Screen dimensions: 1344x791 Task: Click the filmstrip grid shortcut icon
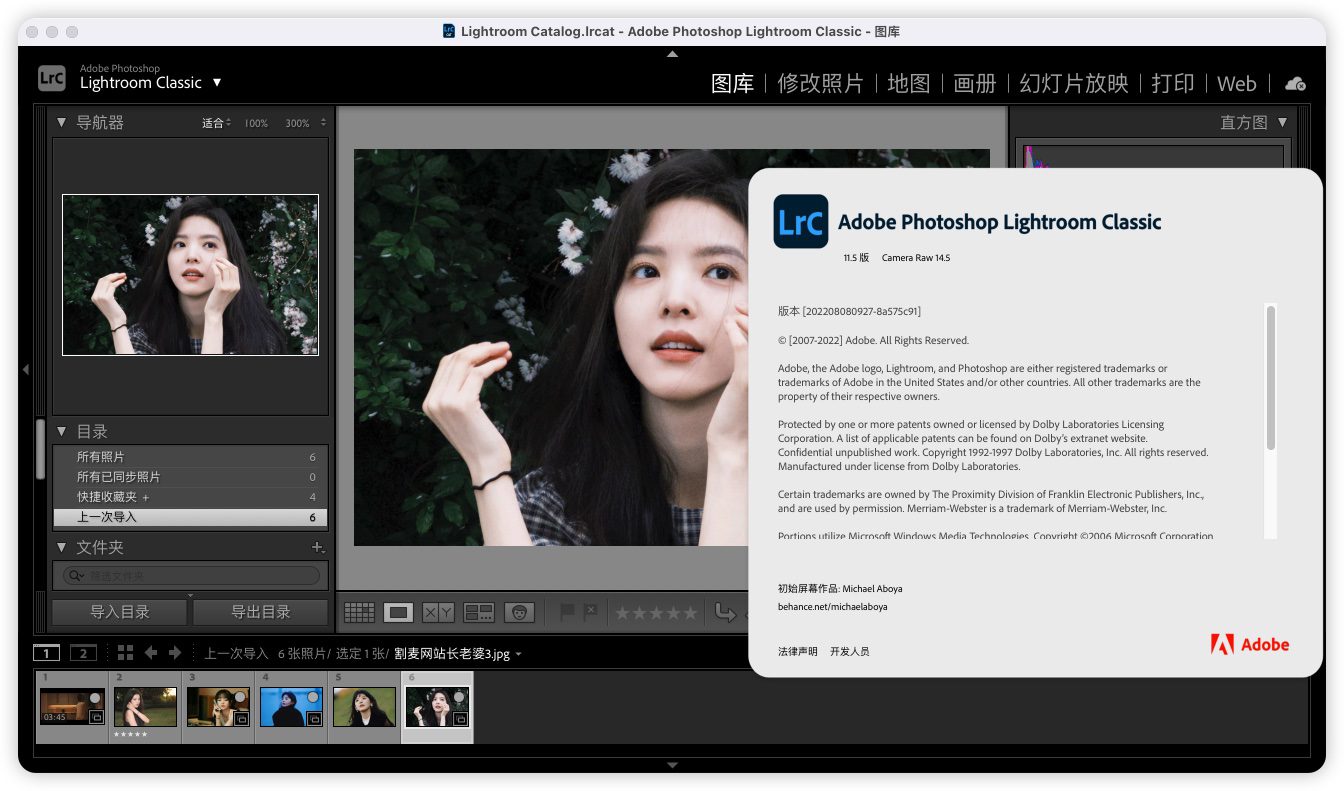125,653
